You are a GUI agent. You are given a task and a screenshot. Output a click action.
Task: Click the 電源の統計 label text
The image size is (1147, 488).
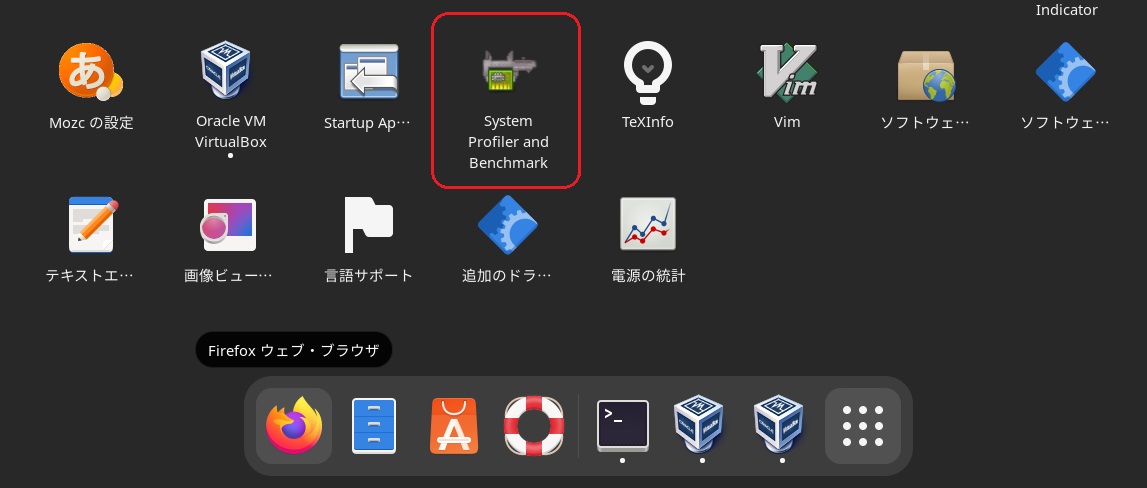pos(647,276)
